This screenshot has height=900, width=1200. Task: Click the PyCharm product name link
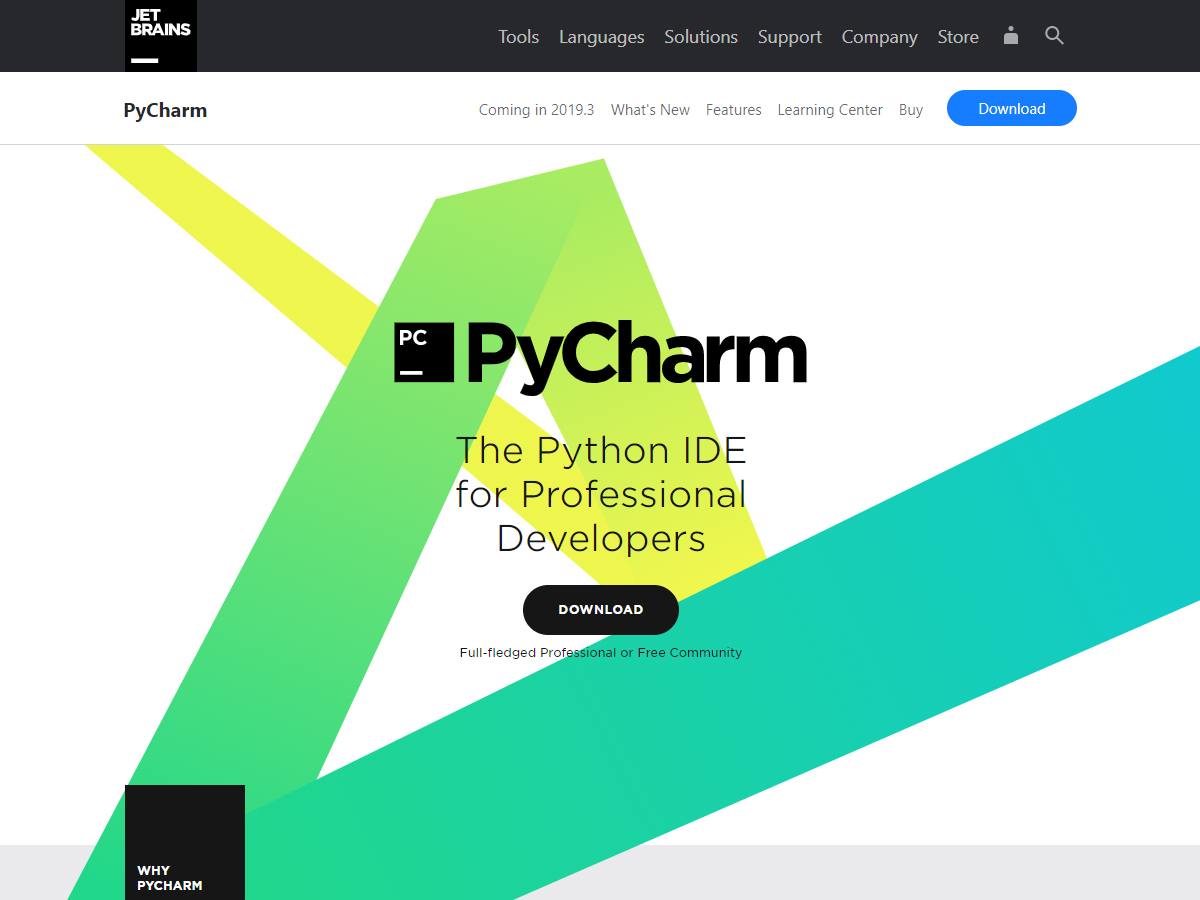tap(165, 110)
